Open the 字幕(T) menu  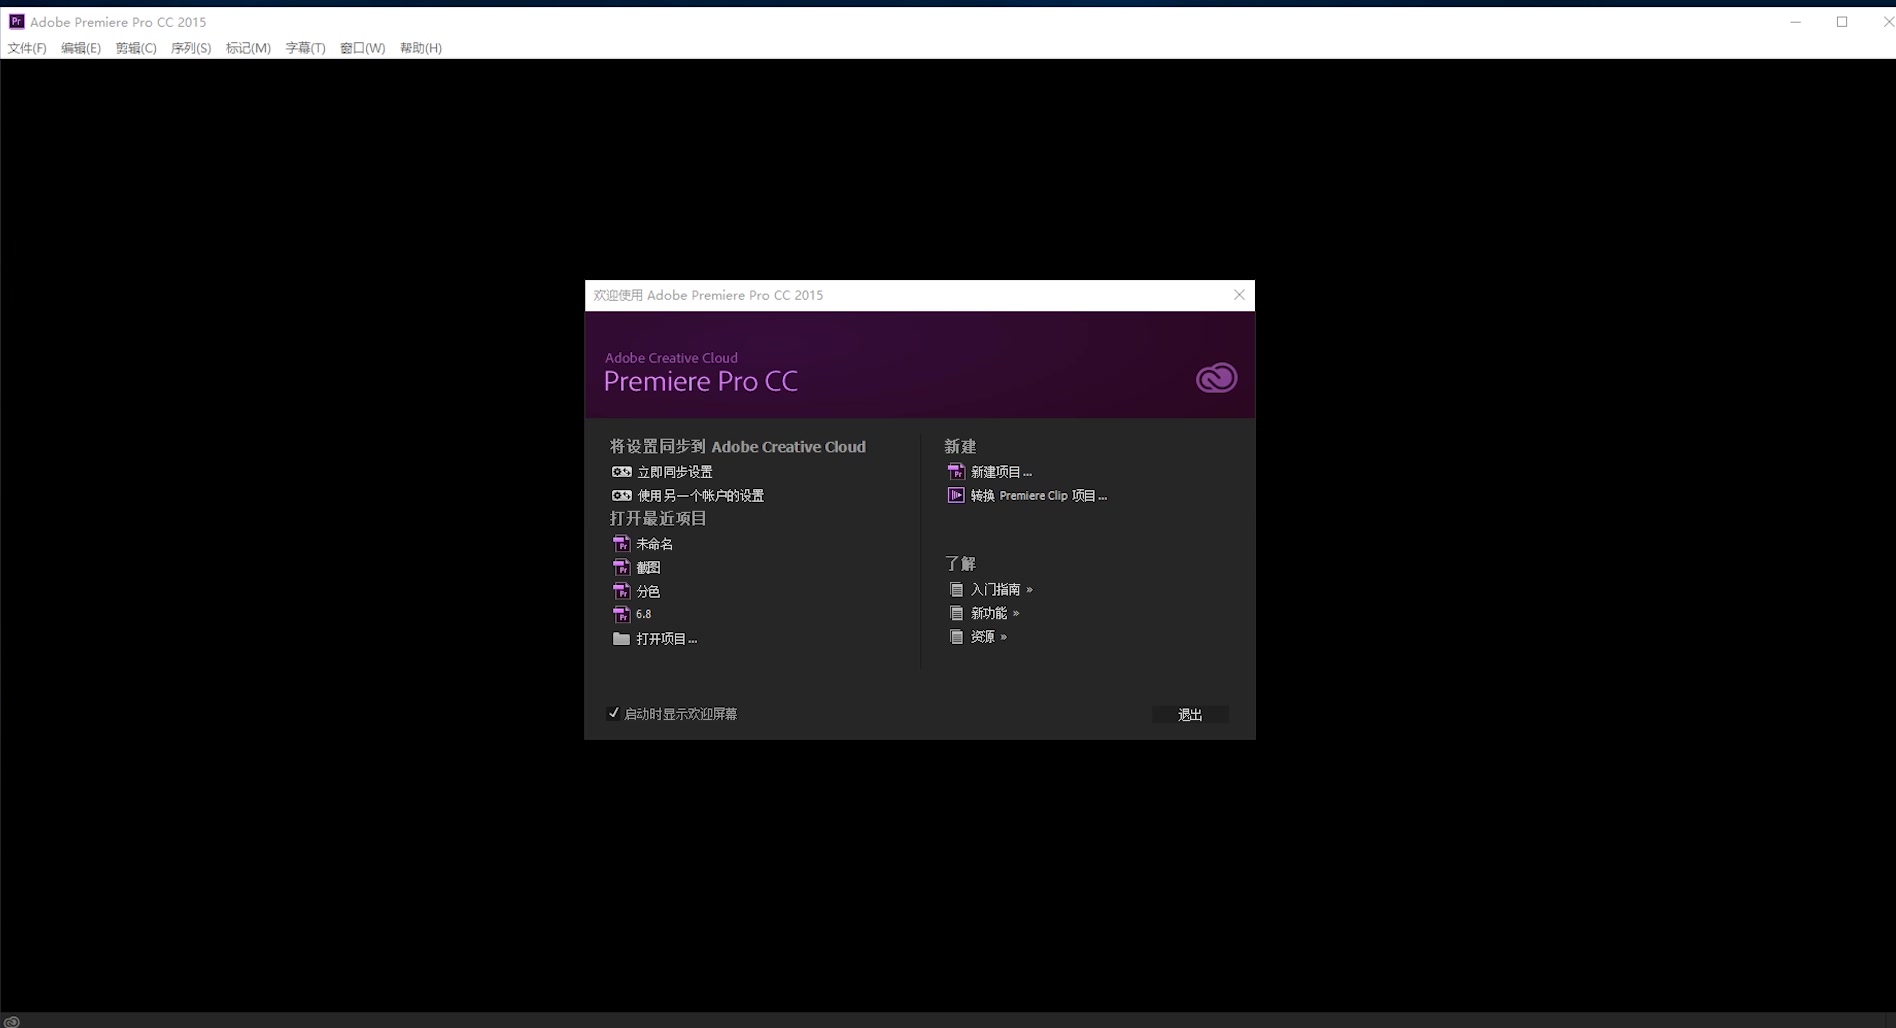305,48
